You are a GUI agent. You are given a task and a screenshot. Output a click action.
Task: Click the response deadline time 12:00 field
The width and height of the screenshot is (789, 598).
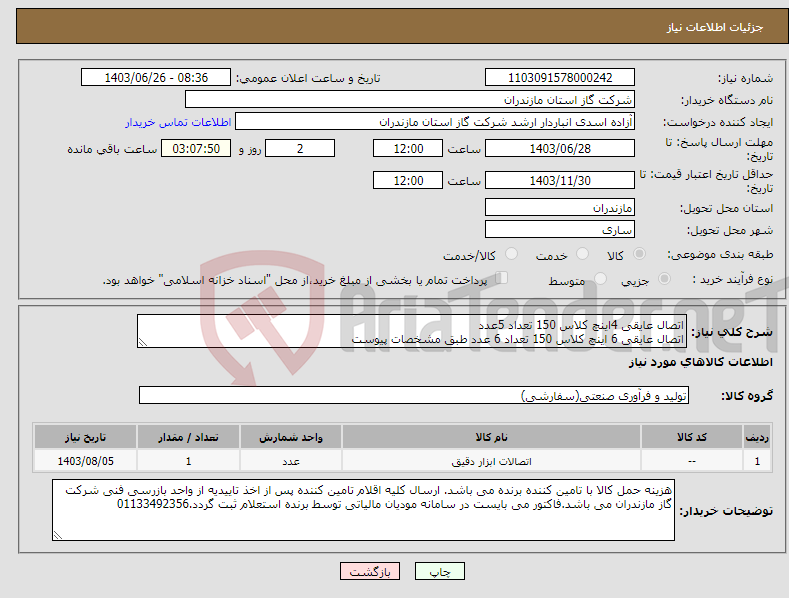point(408,148)
